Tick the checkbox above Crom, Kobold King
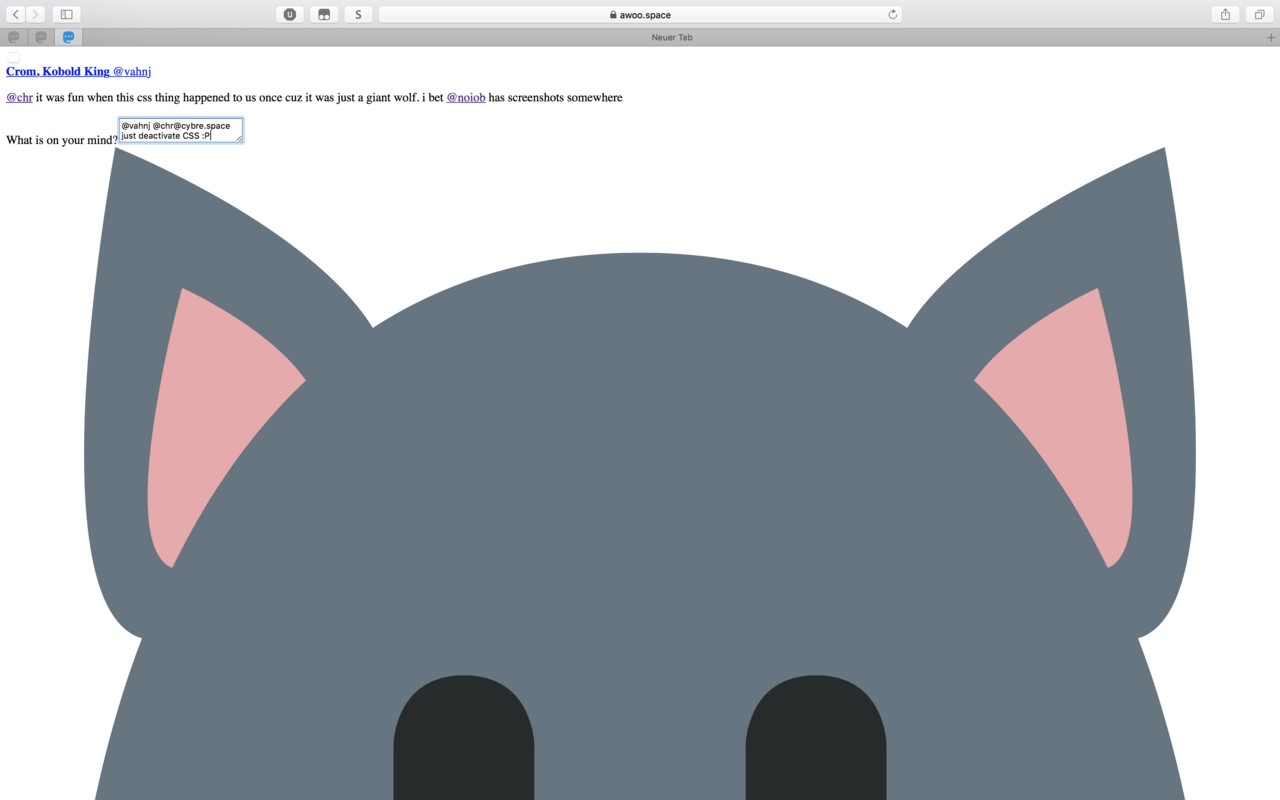 click(13, 57)
